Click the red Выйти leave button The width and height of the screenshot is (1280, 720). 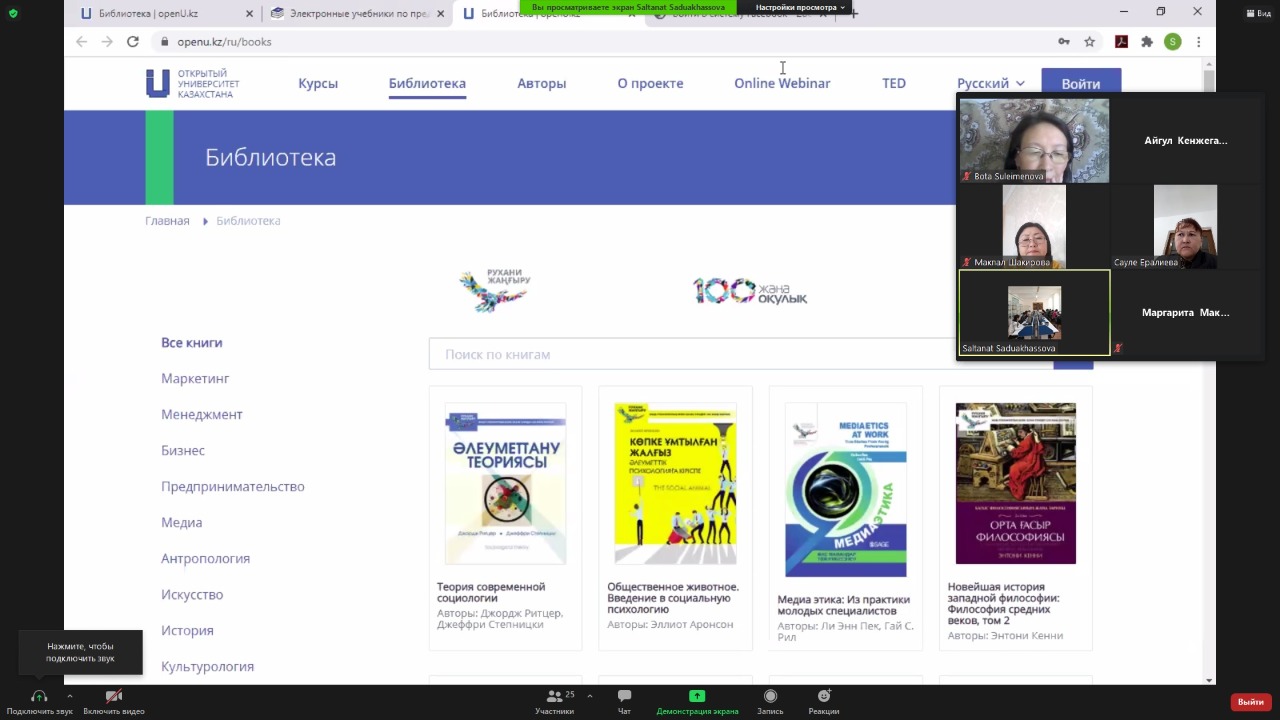[x=1251, y=702]
